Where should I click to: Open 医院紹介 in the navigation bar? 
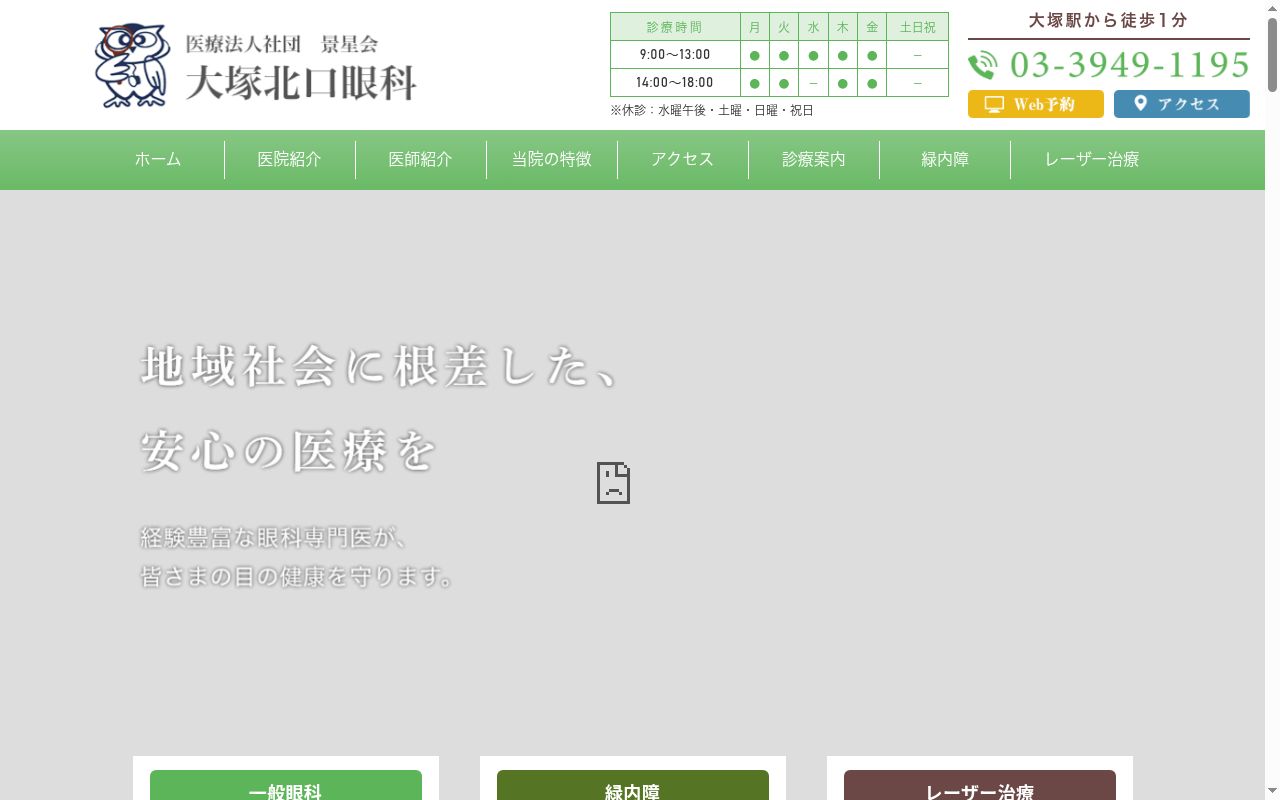[290, 160]
